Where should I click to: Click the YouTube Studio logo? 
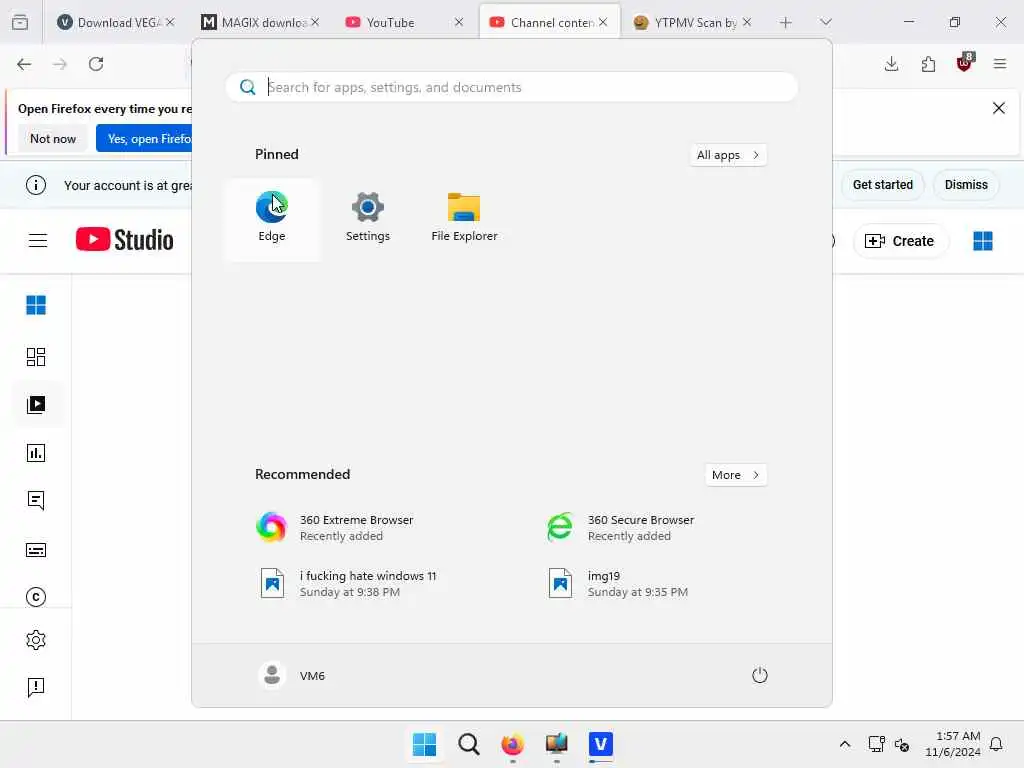[x=125, y=240]
